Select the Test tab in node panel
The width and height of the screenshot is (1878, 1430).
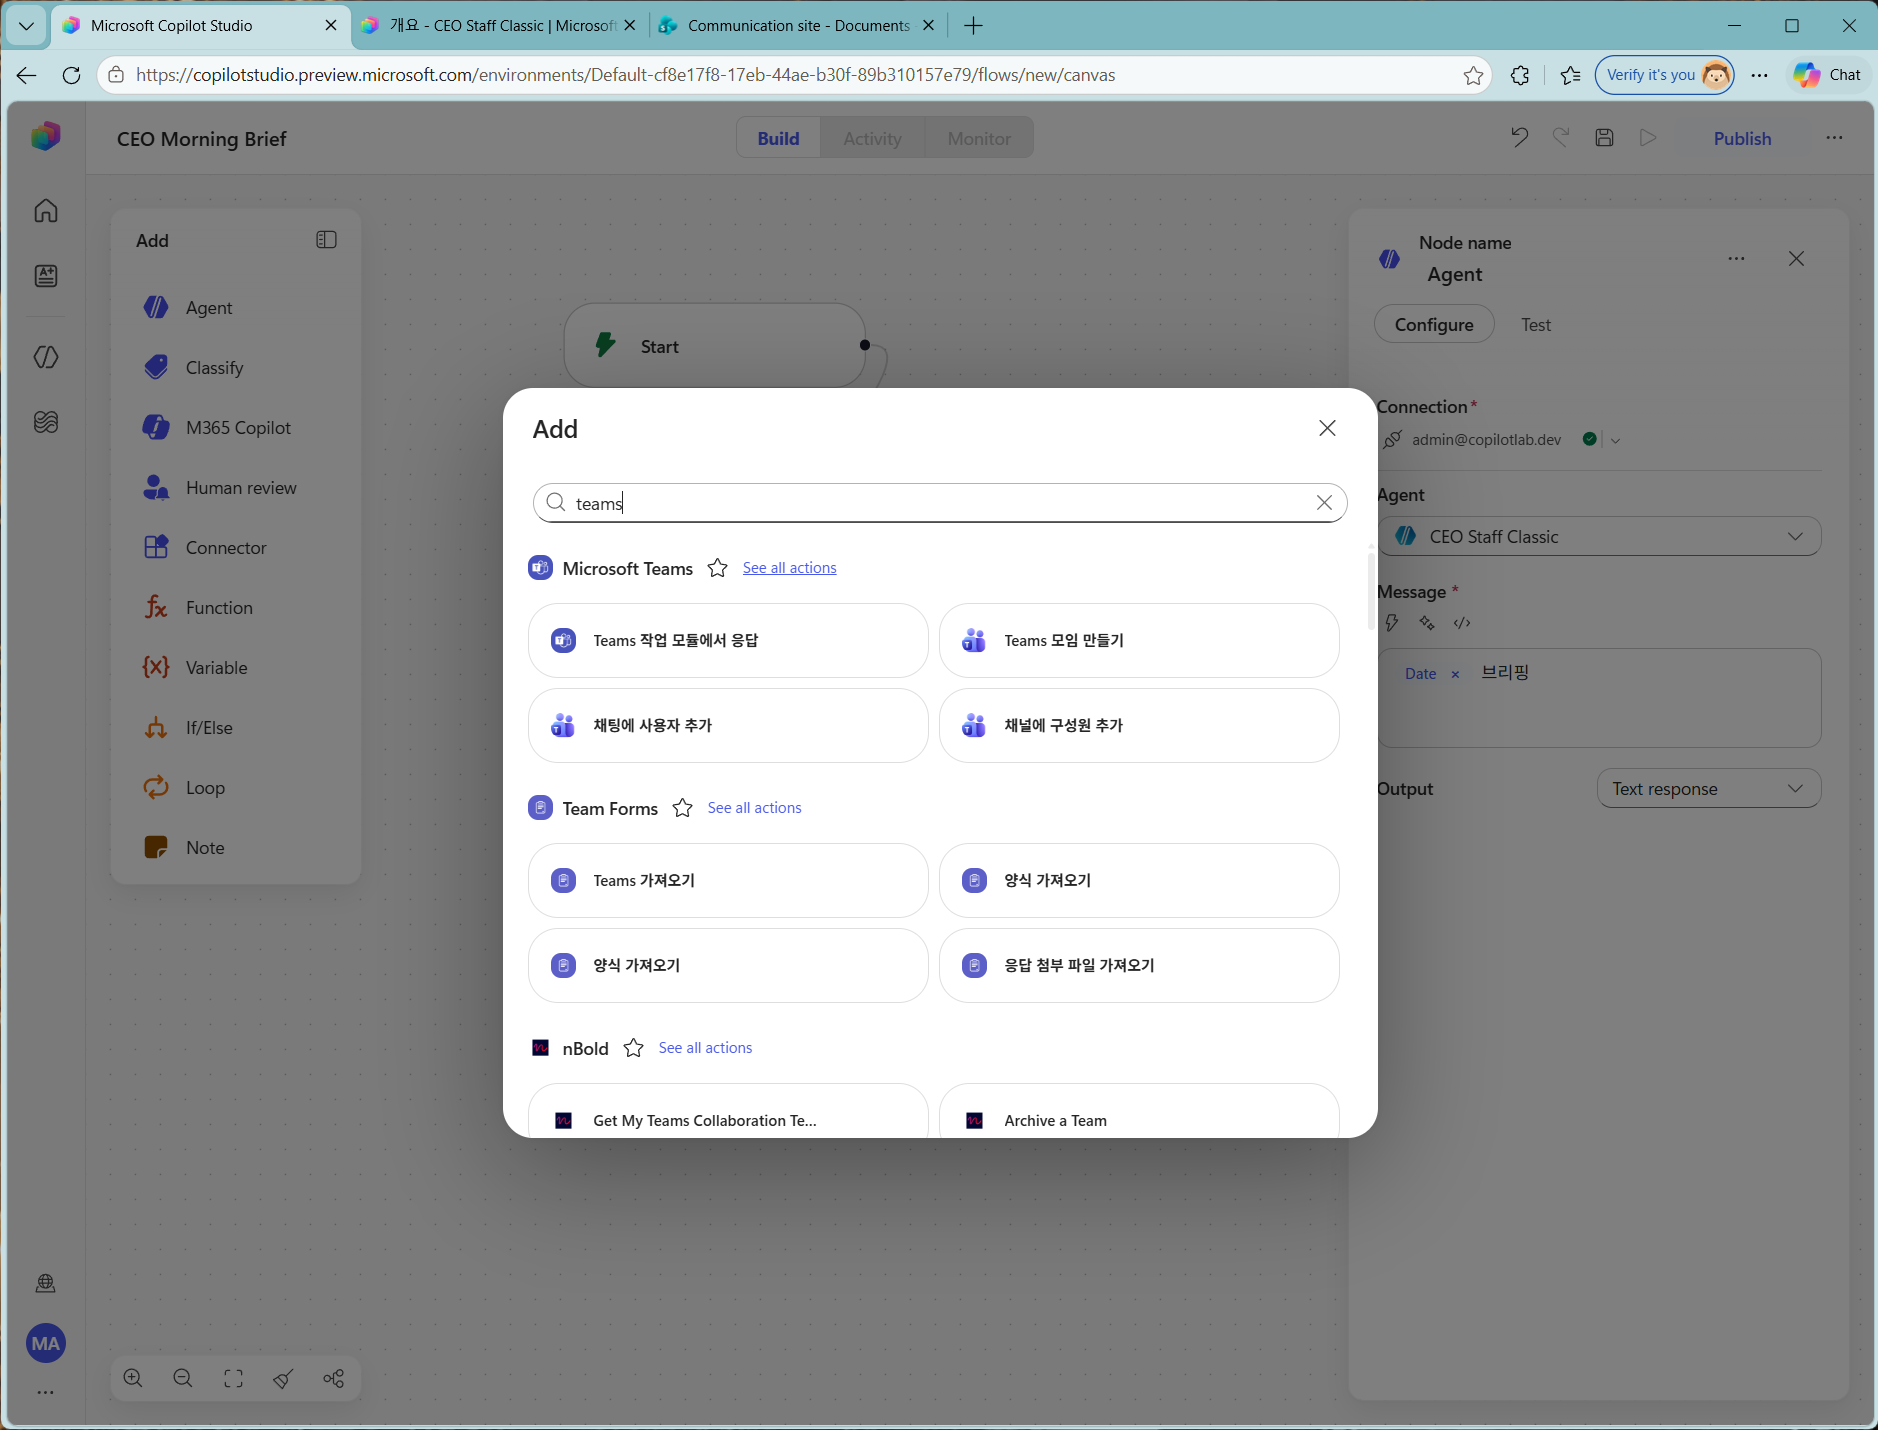click(1536, 325)
